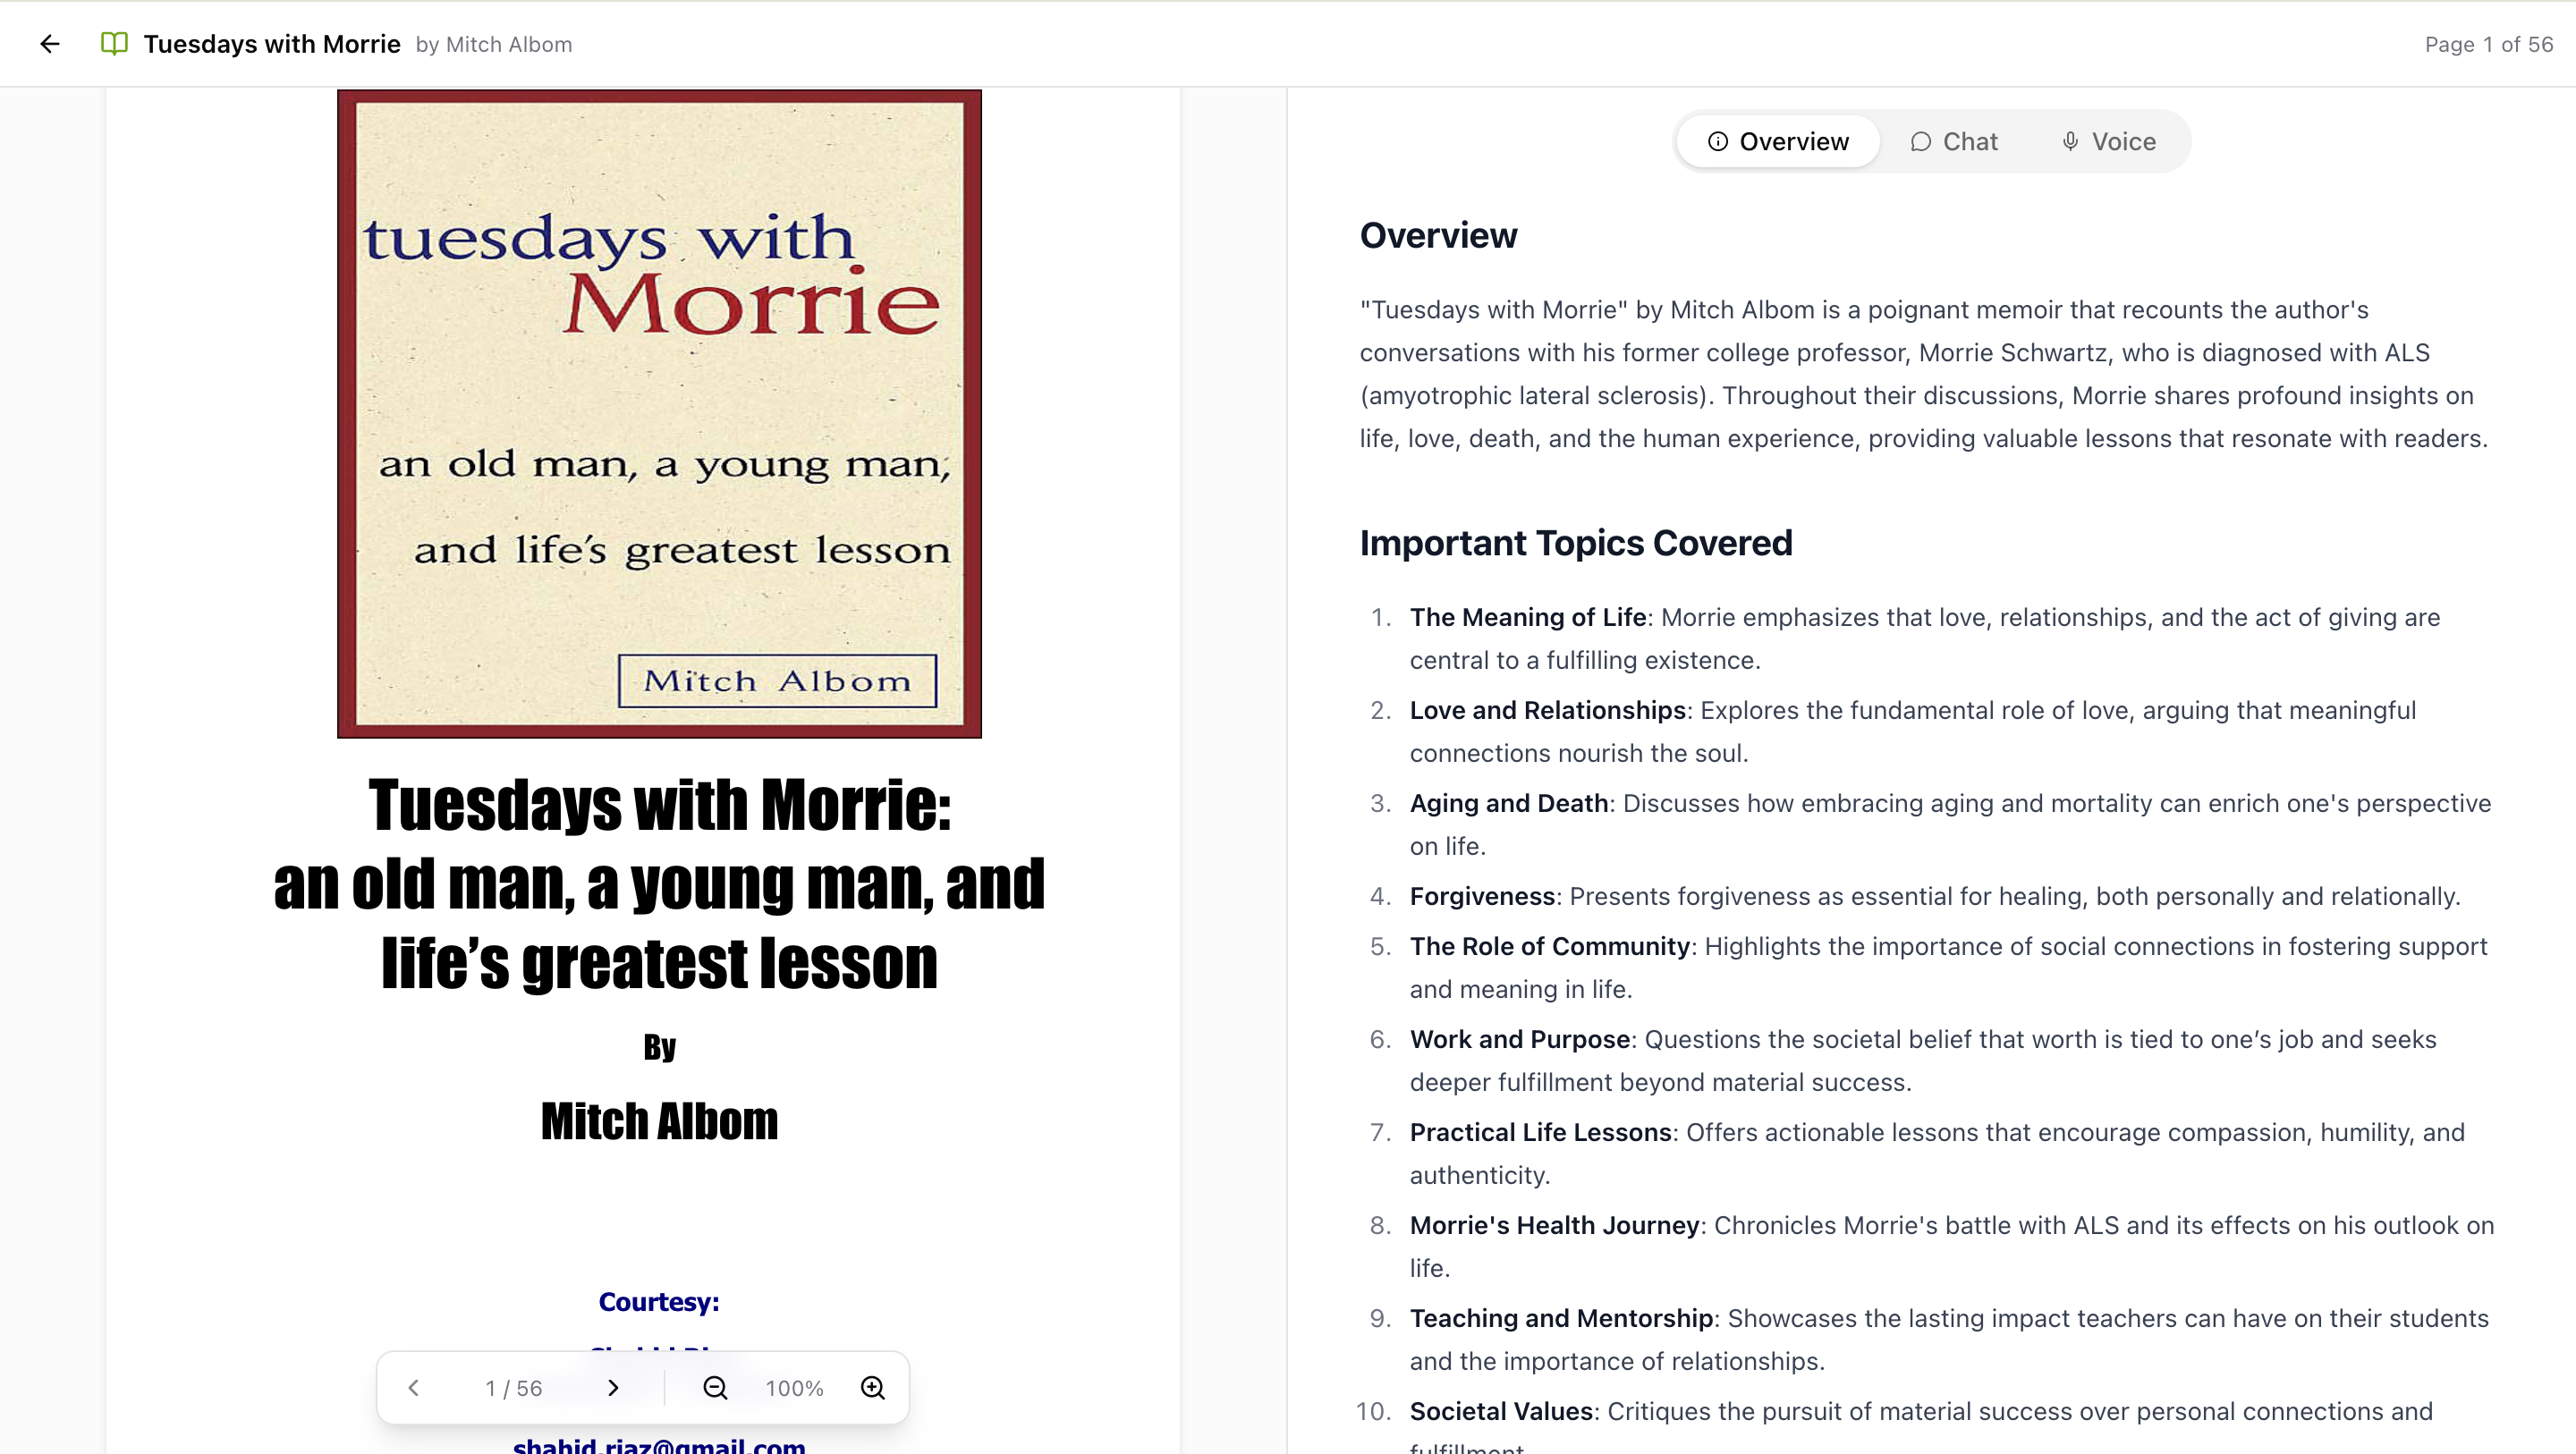This screenshot has width=2576, height=1454.
Task: Click the shahid.riaz@gmail.com email link
Action: point(659,1444)
